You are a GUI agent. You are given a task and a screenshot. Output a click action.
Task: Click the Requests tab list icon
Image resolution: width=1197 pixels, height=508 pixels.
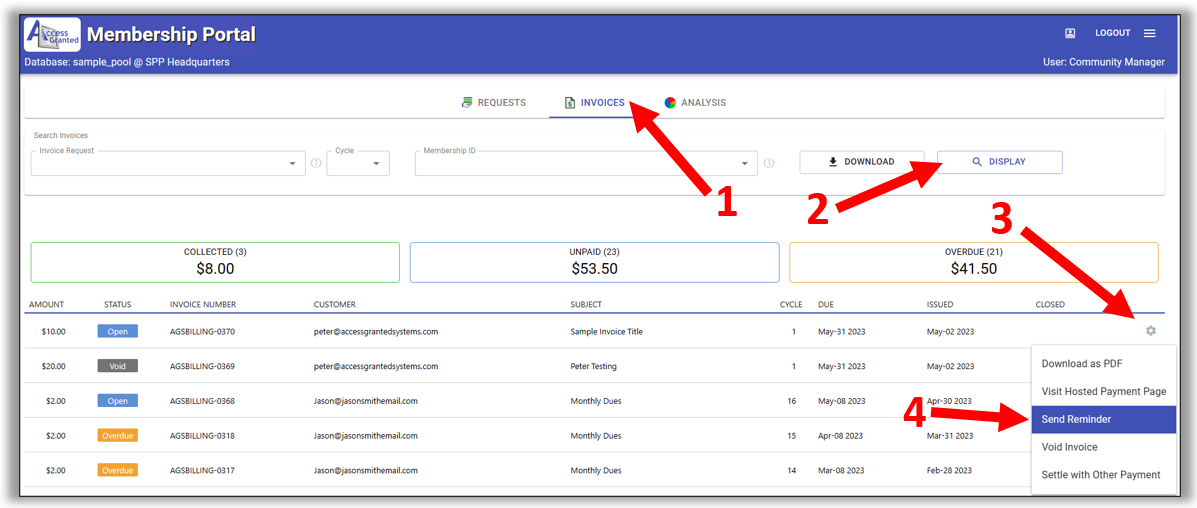tap(467, 103)
